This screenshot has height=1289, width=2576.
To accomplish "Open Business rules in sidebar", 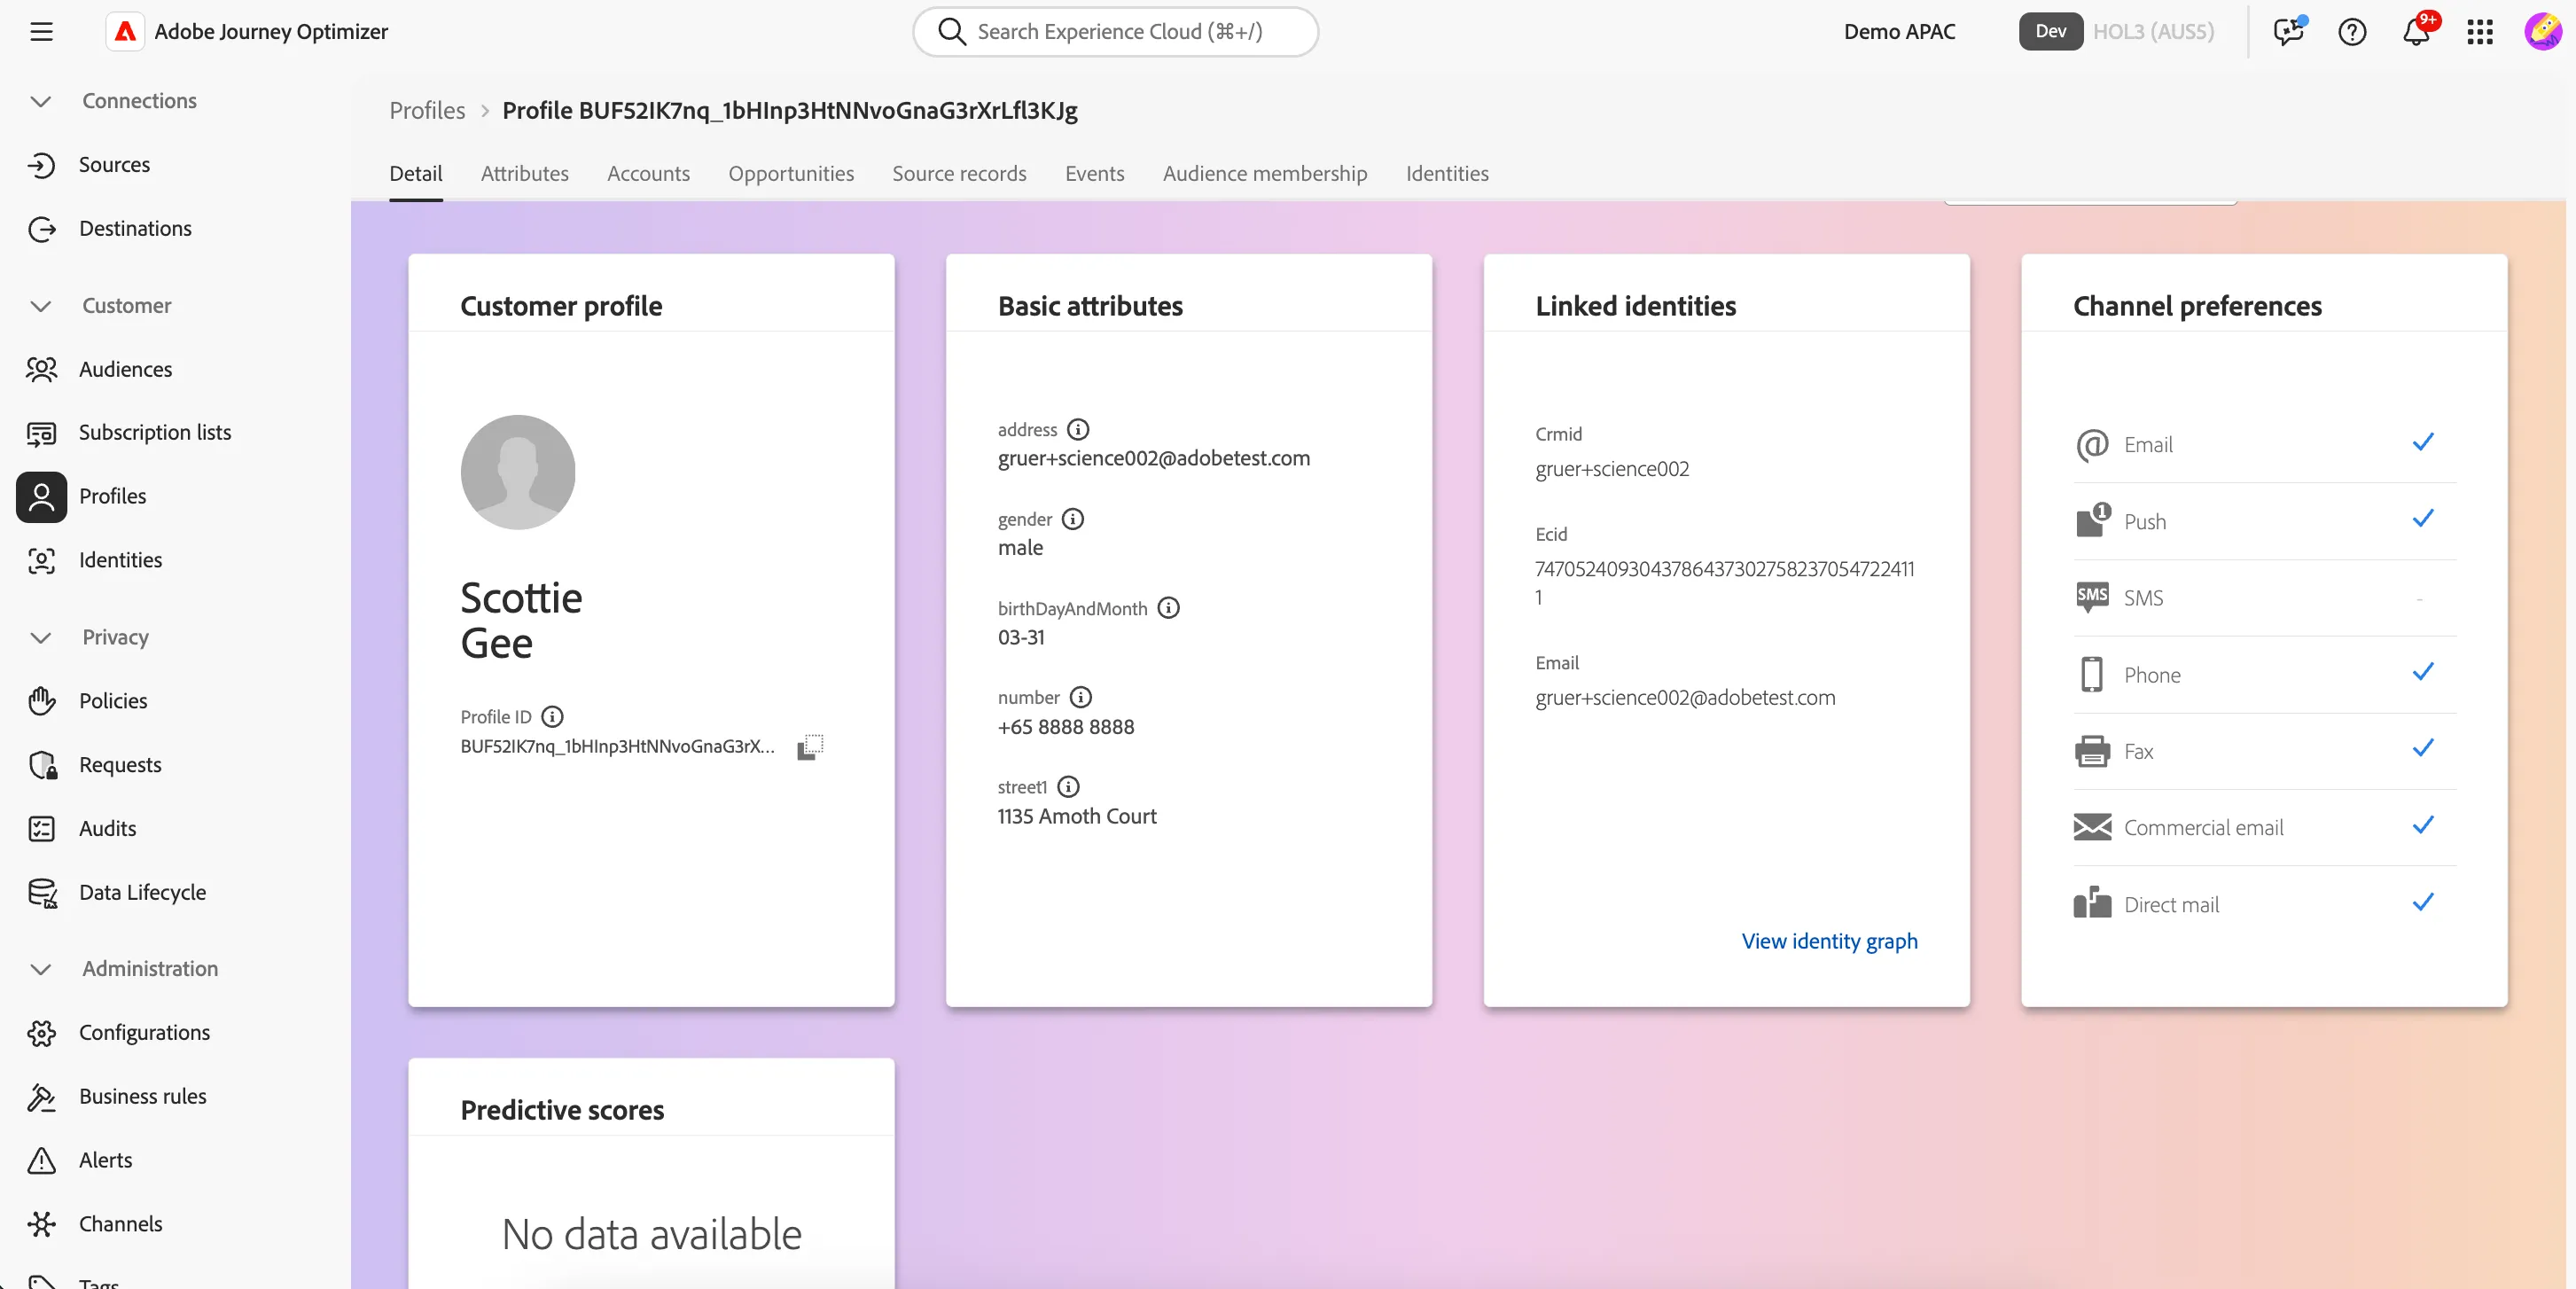I will tap(143, 1096).
